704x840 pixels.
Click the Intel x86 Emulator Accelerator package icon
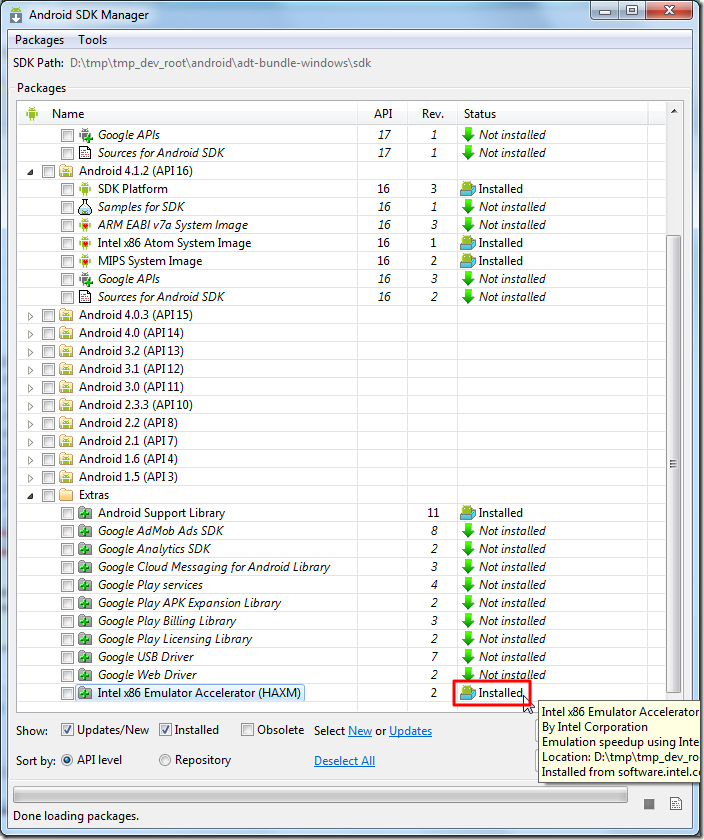pyautogui.click(x=85, y=693)
